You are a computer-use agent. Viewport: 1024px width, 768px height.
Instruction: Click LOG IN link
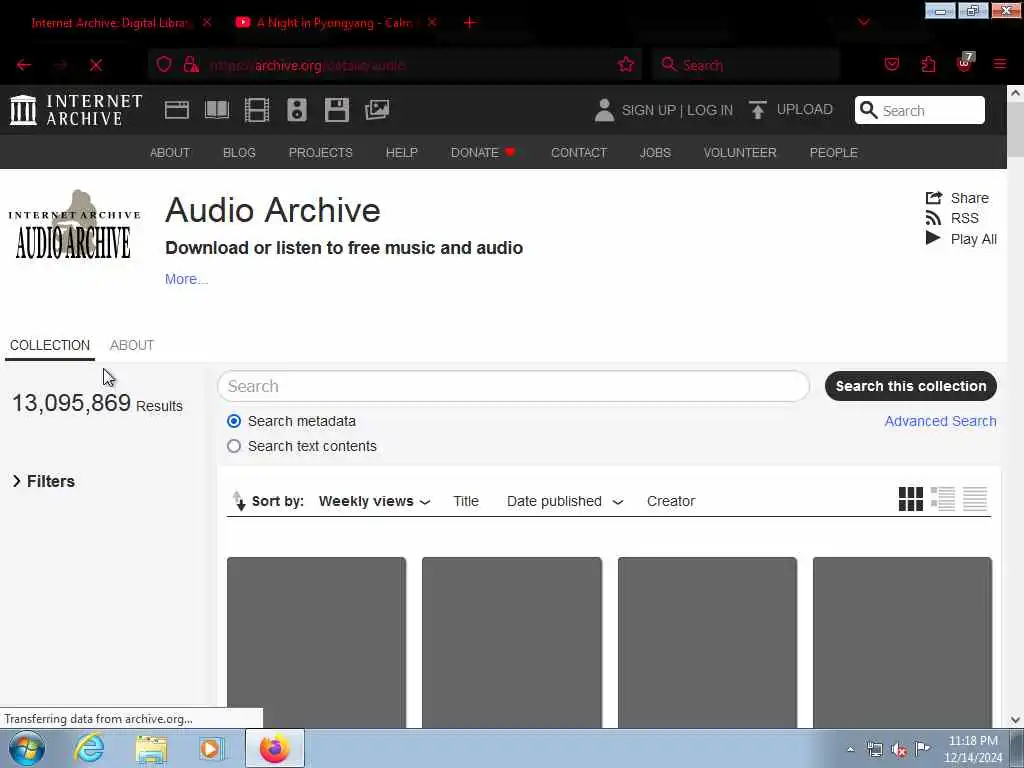[x=710, y=110]
